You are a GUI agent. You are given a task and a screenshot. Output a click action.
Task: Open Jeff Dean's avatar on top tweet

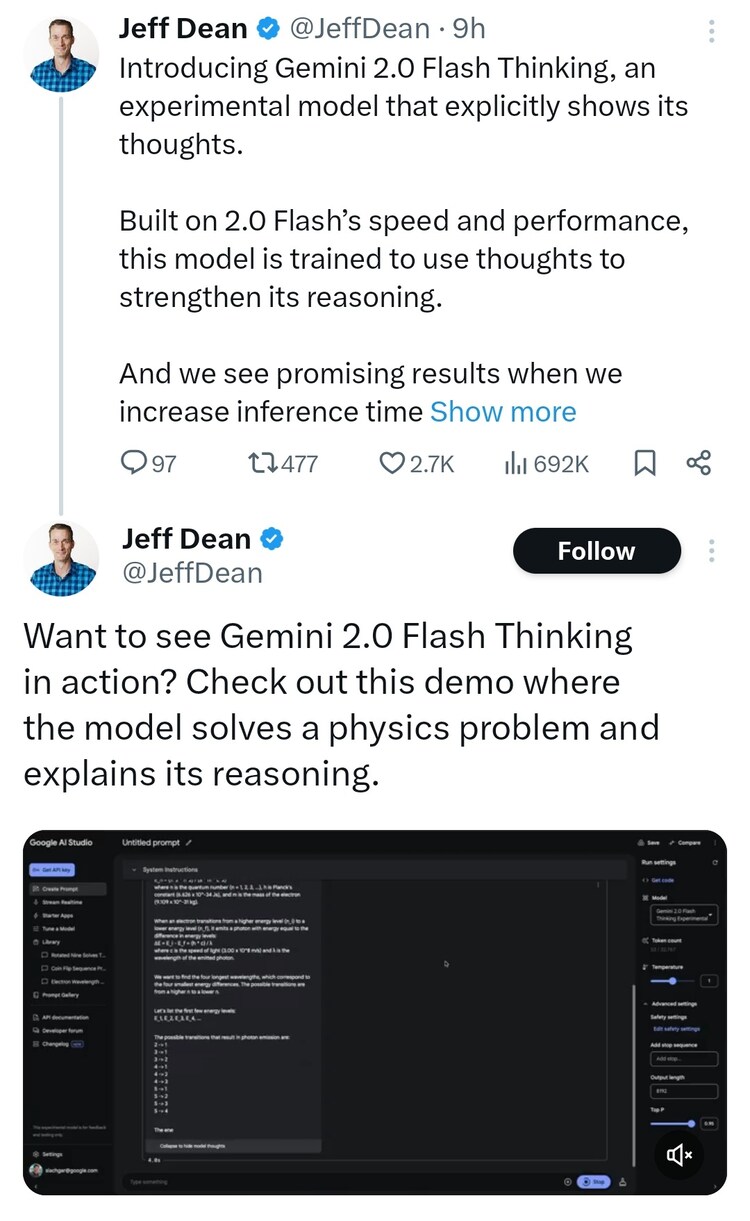pyautogui.click(x=60, y=55)
